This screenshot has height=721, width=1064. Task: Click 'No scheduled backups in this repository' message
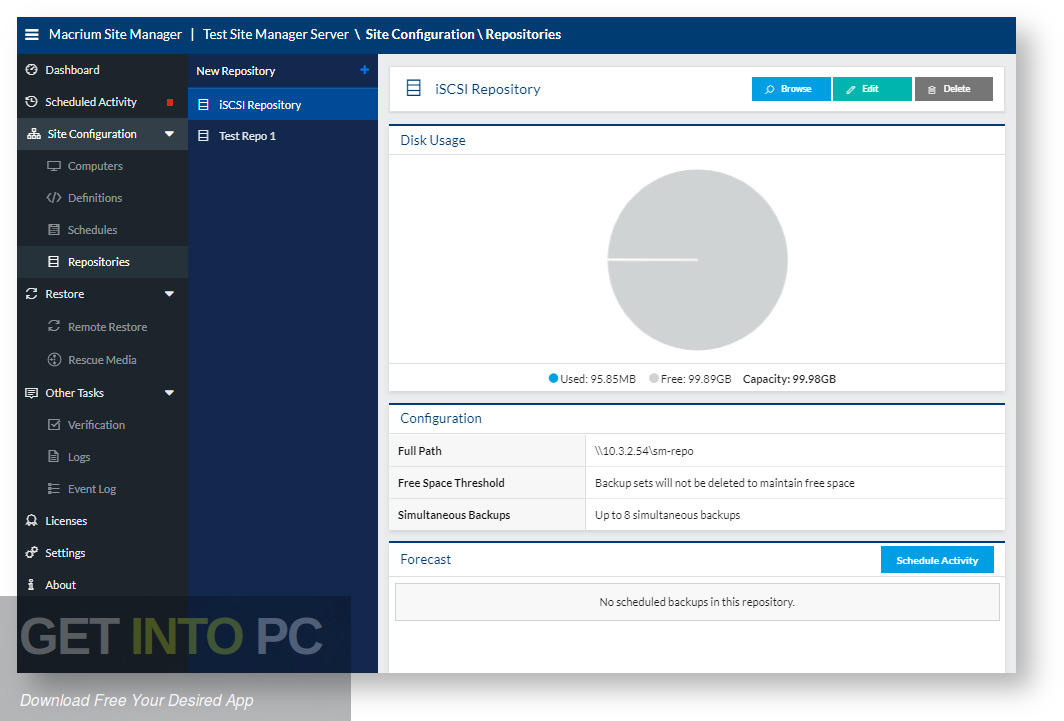coord(697,602)
